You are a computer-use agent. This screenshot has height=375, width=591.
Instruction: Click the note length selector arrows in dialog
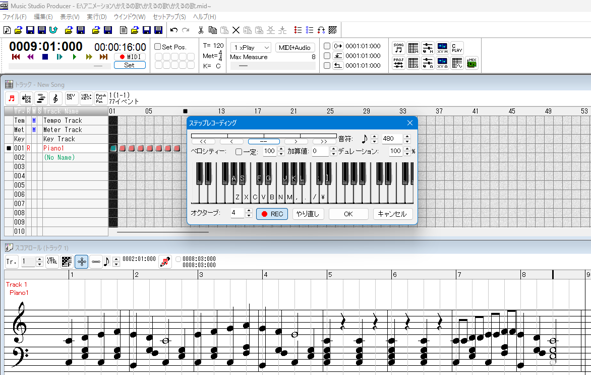374,139
